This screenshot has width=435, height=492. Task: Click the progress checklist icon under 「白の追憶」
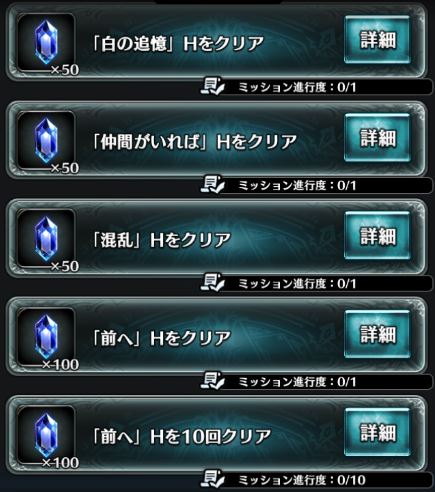[212, 86]
